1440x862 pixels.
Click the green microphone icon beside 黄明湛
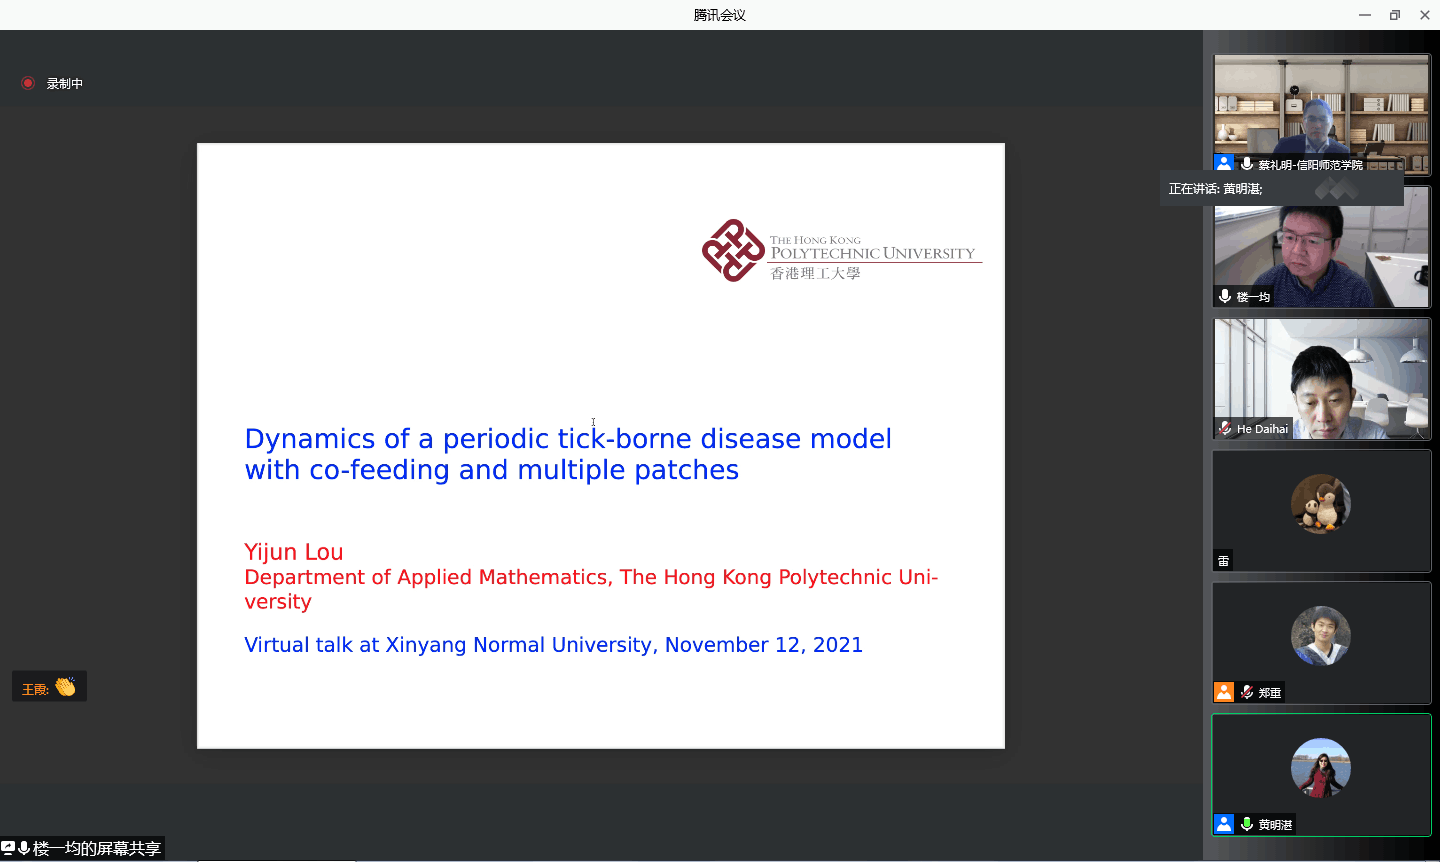coord(1247,824)
